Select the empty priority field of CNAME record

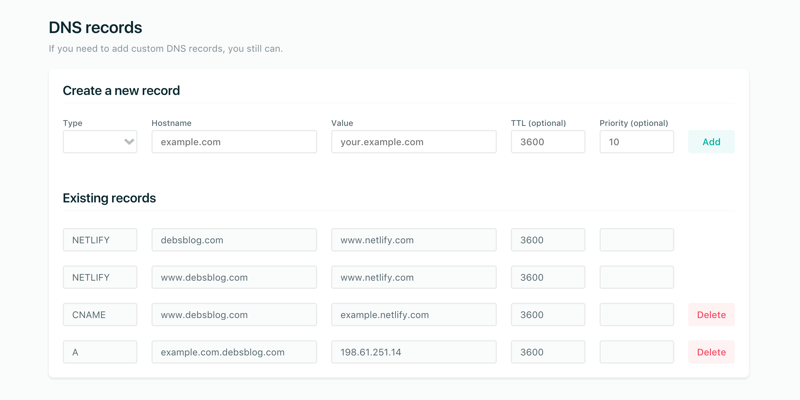pos(636,315)
